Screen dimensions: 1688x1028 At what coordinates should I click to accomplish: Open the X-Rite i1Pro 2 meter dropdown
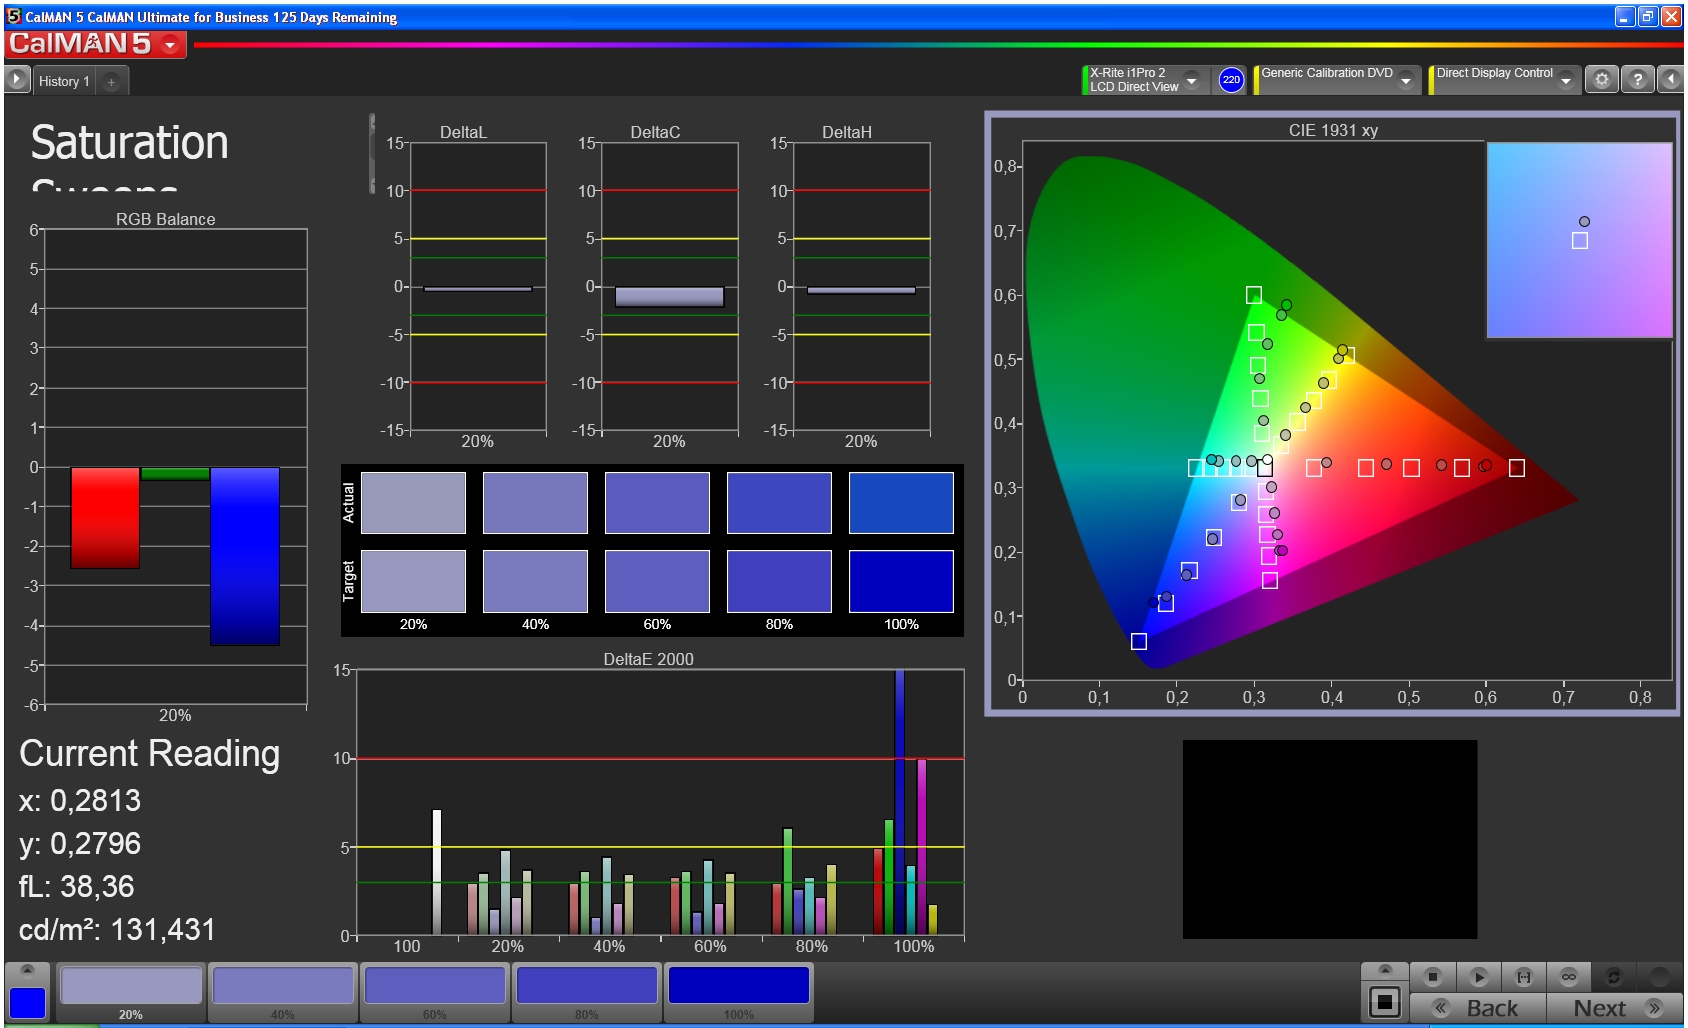[1191, 80]
